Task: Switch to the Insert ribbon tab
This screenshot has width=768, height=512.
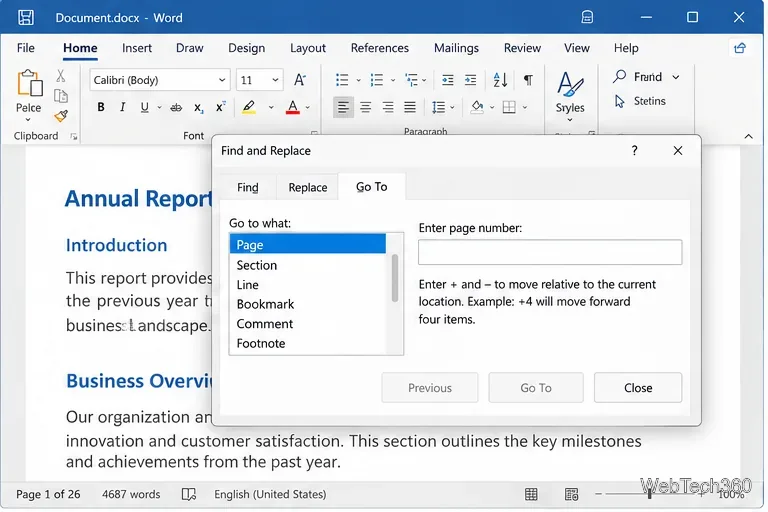Action: [x=137, y=48]
